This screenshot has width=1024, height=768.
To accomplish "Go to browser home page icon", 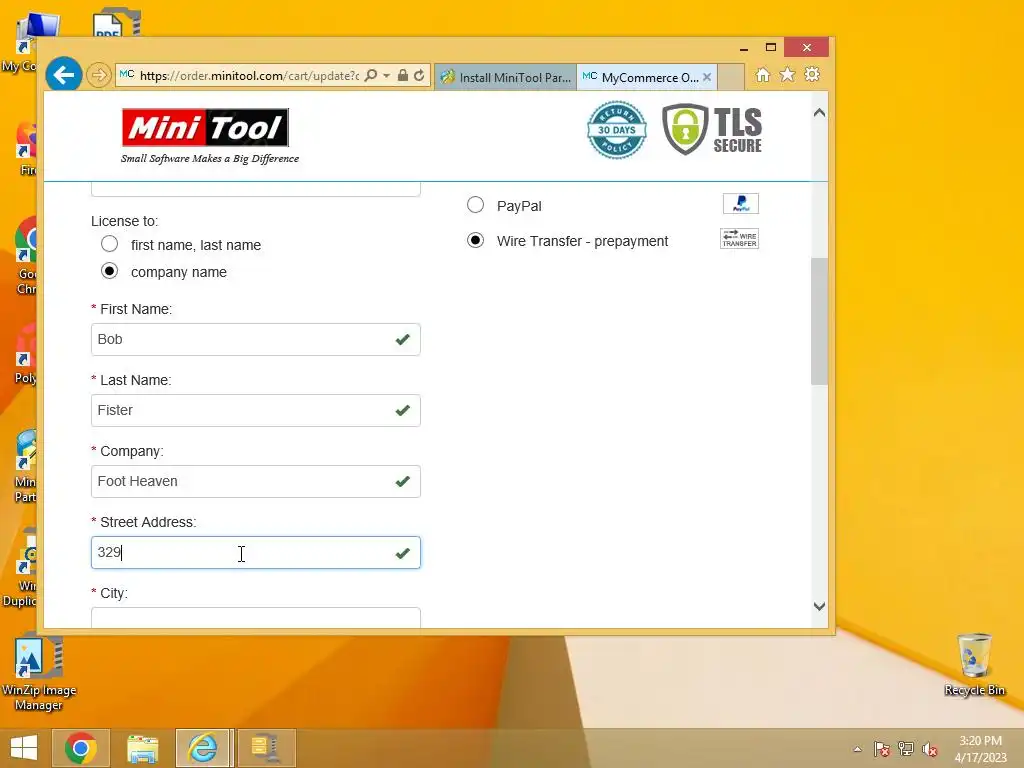I will pyautogui.click(x=763, y=75).
